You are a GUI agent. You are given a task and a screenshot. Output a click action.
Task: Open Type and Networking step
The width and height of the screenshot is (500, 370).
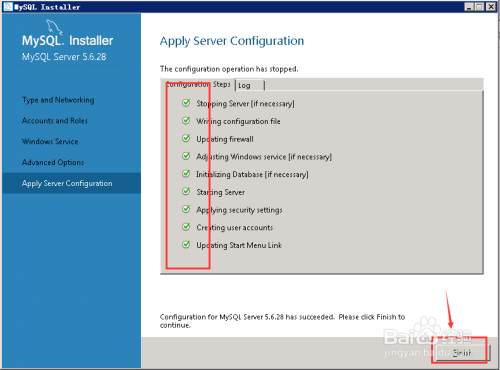point(58,100)
